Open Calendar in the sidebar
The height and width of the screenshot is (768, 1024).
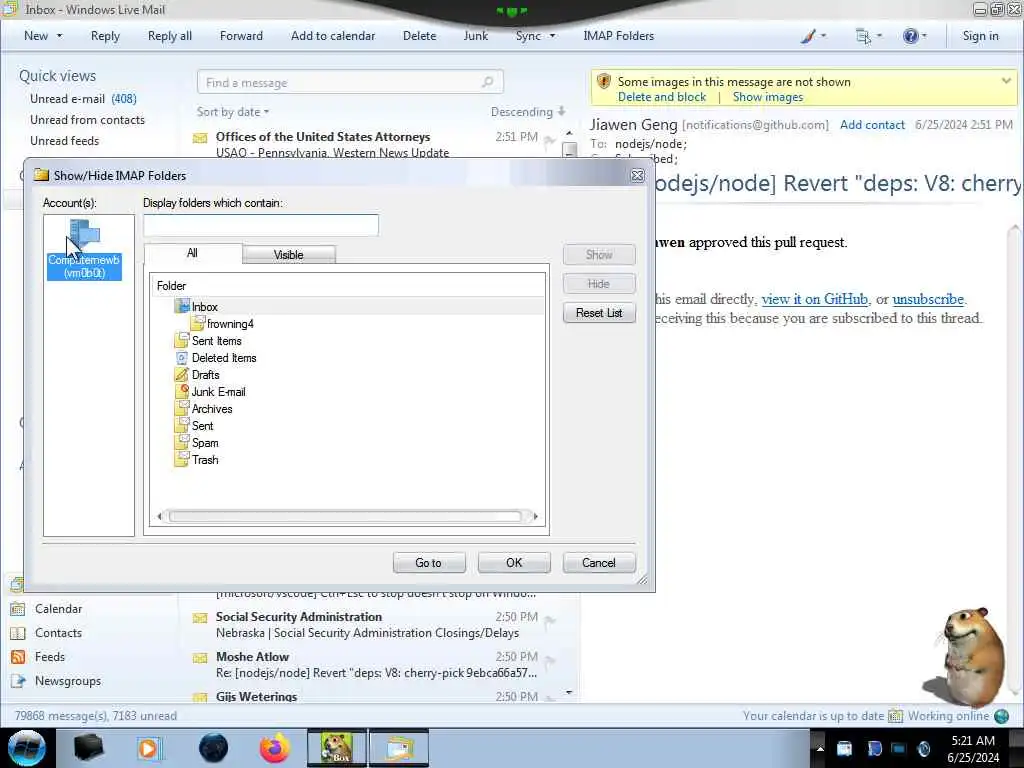click(x=46, y=609)
